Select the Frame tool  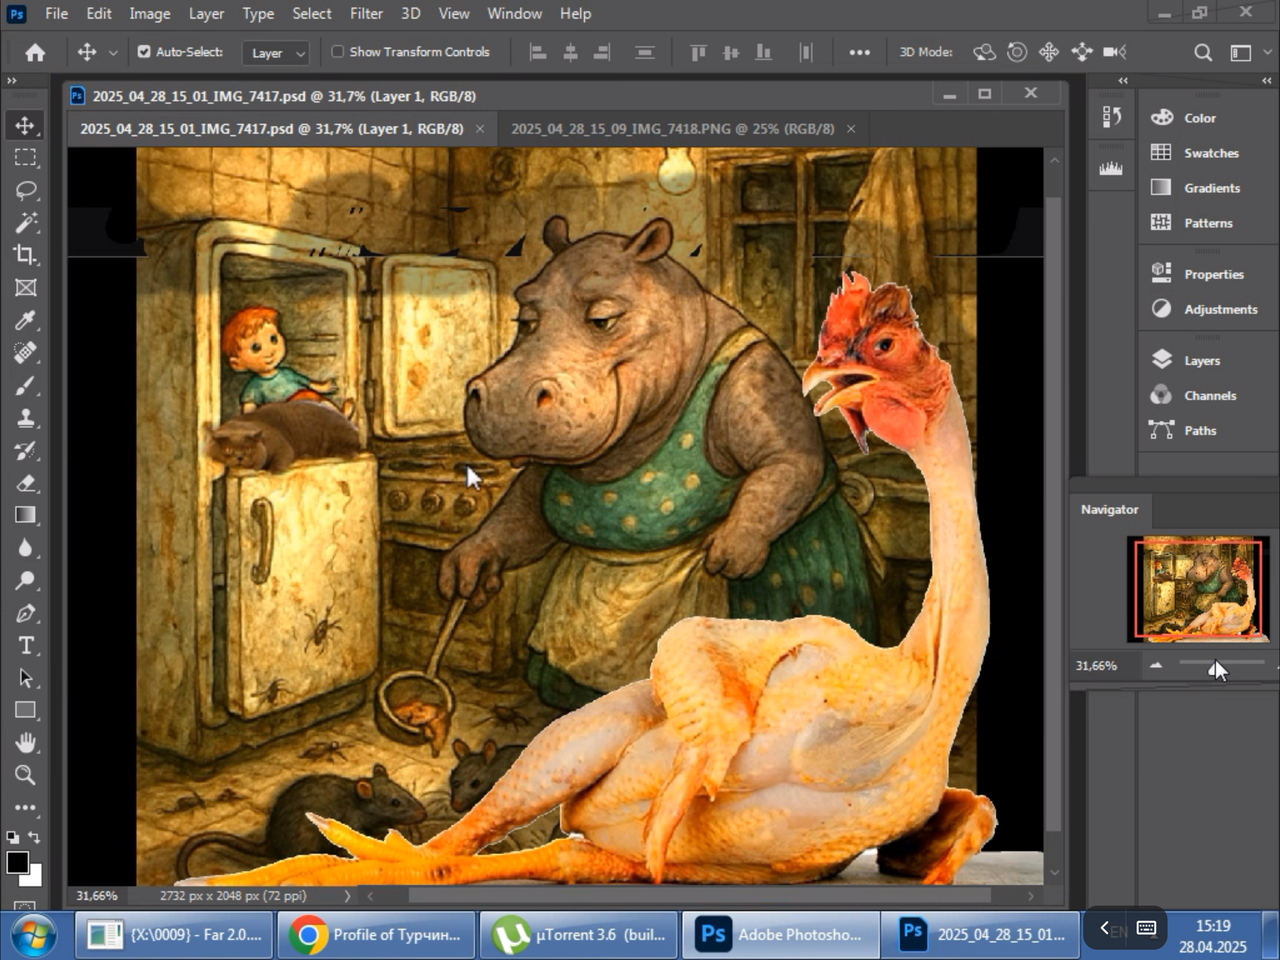(x=25, y=288)
